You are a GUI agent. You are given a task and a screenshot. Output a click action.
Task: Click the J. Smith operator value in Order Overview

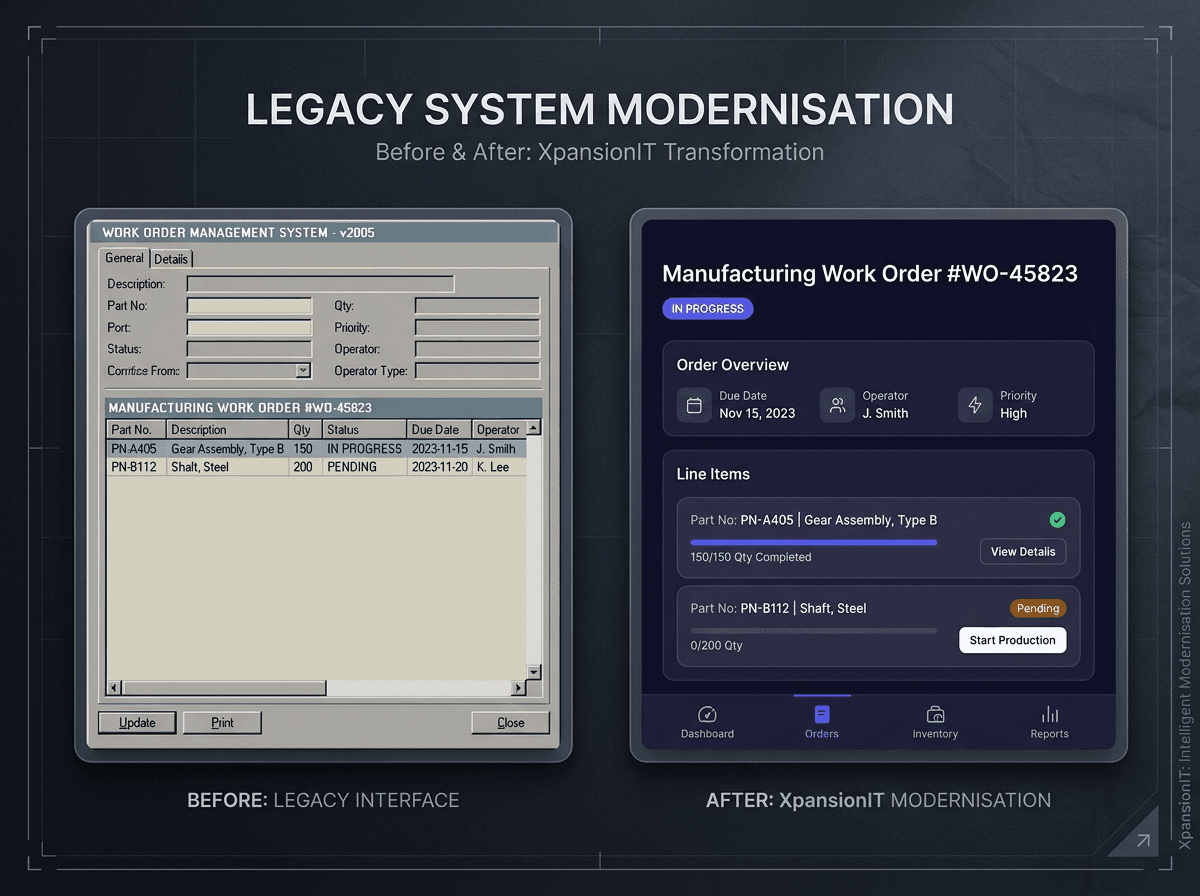[x=885, y=413]
